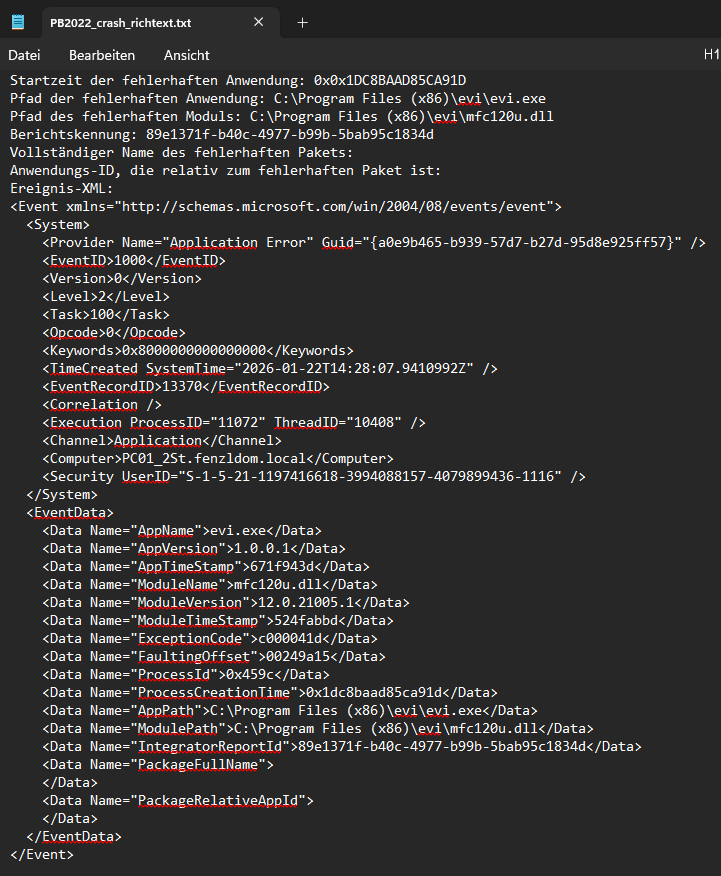
Task: Open the Bearbeiten menu
Action: tap(101, 55)
